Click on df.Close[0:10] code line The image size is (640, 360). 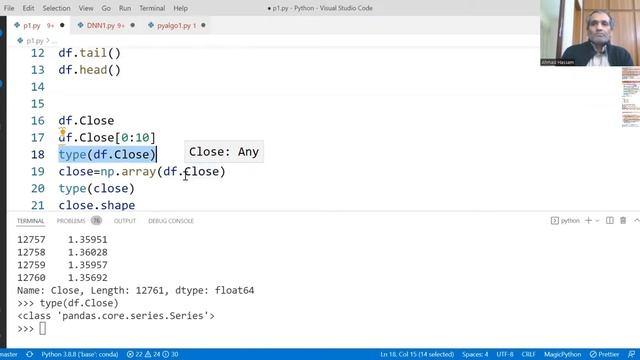(x=107, y=138)
